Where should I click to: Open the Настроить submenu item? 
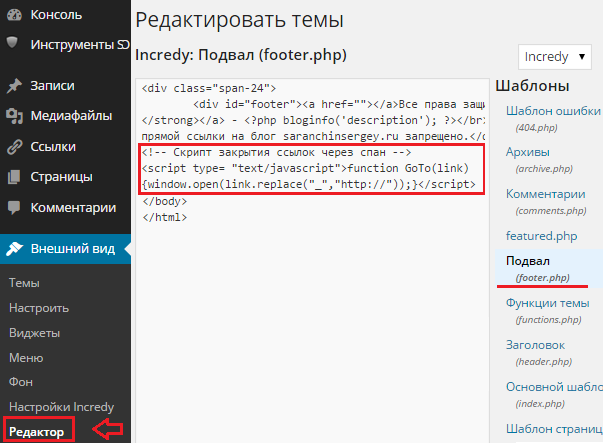coord(37,308)
